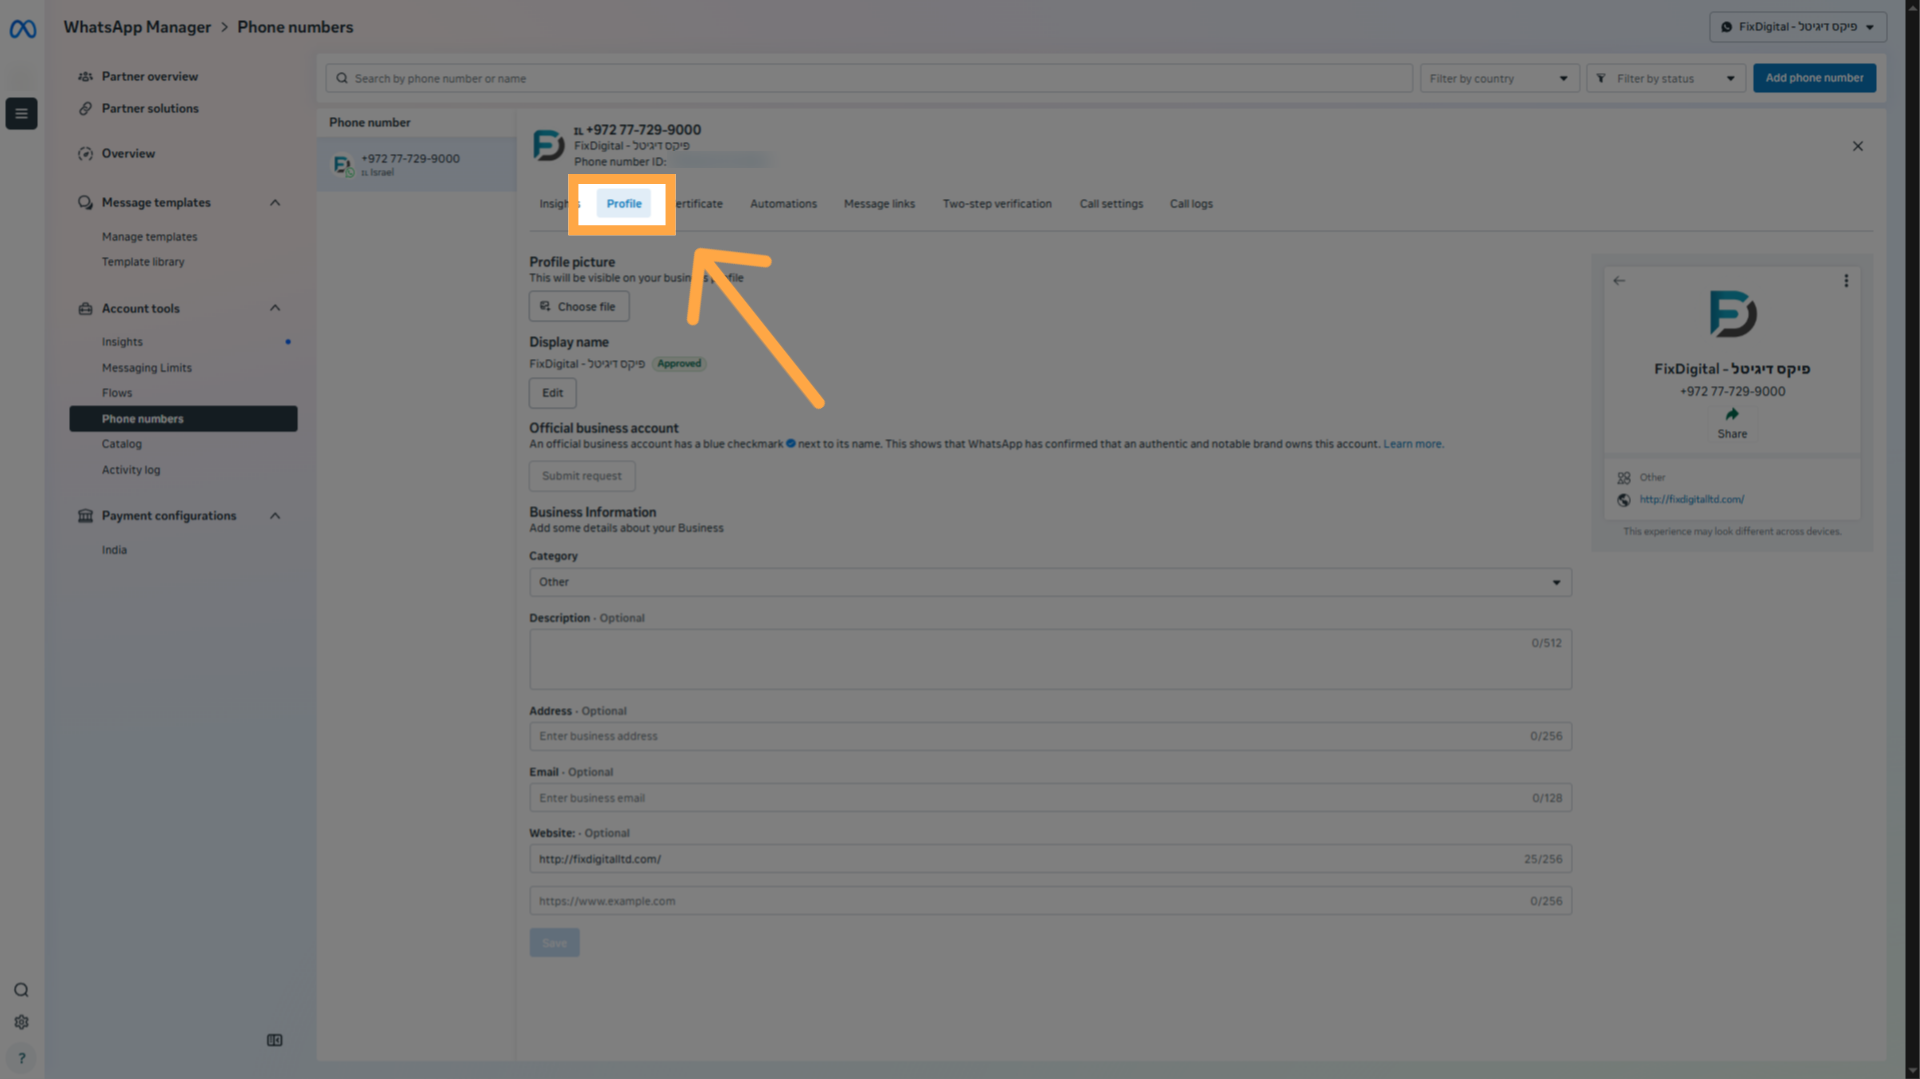This screenshot has width=1920, height=1079.
Task: Click the Share arrow in preview
Action: coord(1732,414)
